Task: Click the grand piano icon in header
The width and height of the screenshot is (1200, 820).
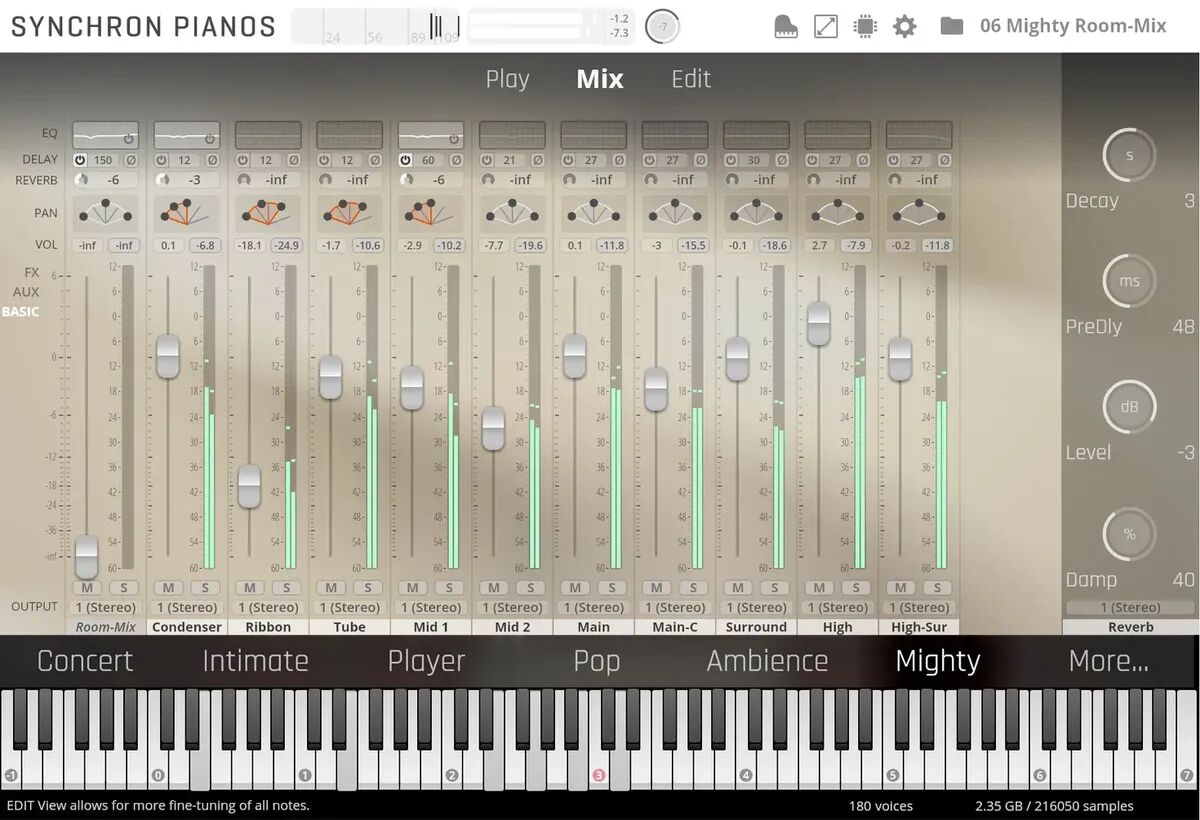Action: click(787, 27)
